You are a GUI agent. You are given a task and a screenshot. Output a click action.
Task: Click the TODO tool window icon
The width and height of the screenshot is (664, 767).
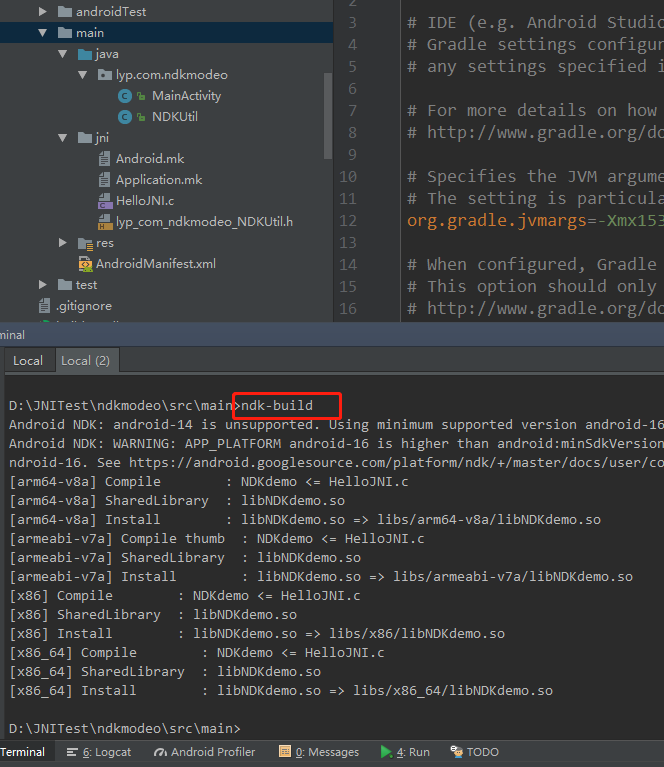[456, 751]
